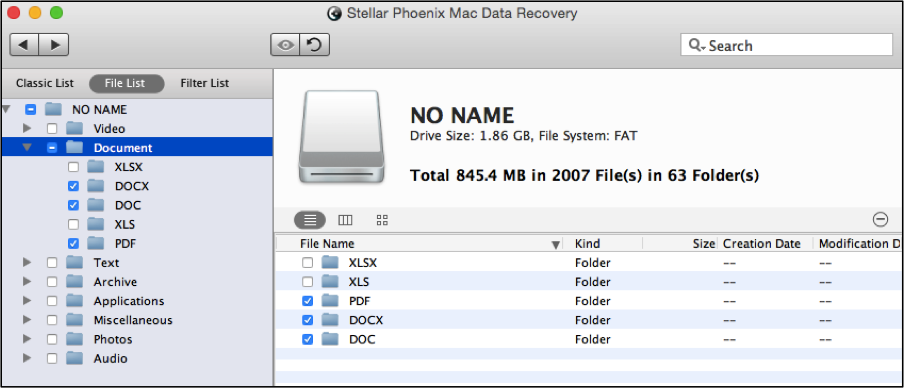Click the circled minus icon

880,219
